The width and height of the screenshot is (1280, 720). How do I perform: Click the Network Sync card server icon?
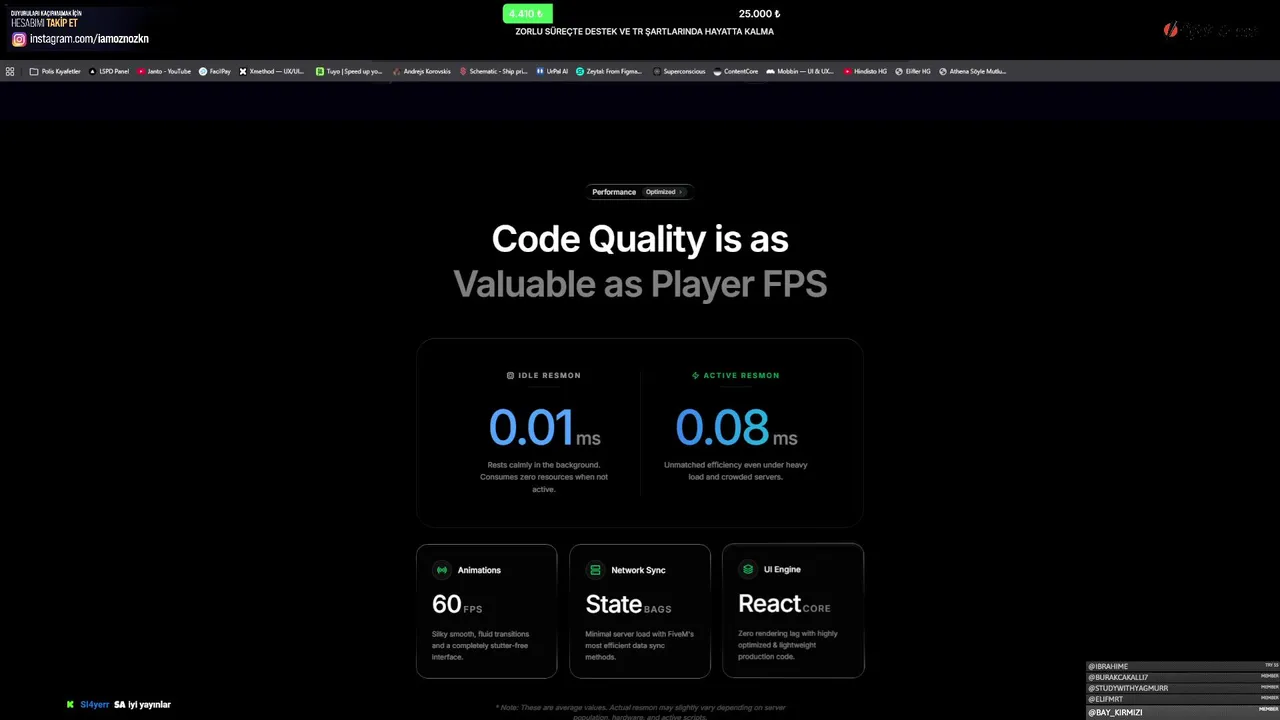595,570
